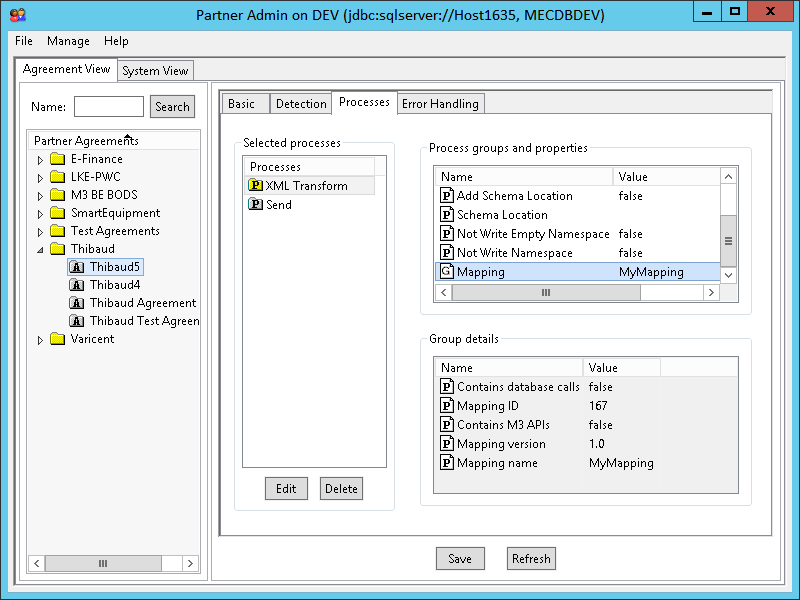
Task: Open the Manage menu
Action: point(68,41)
